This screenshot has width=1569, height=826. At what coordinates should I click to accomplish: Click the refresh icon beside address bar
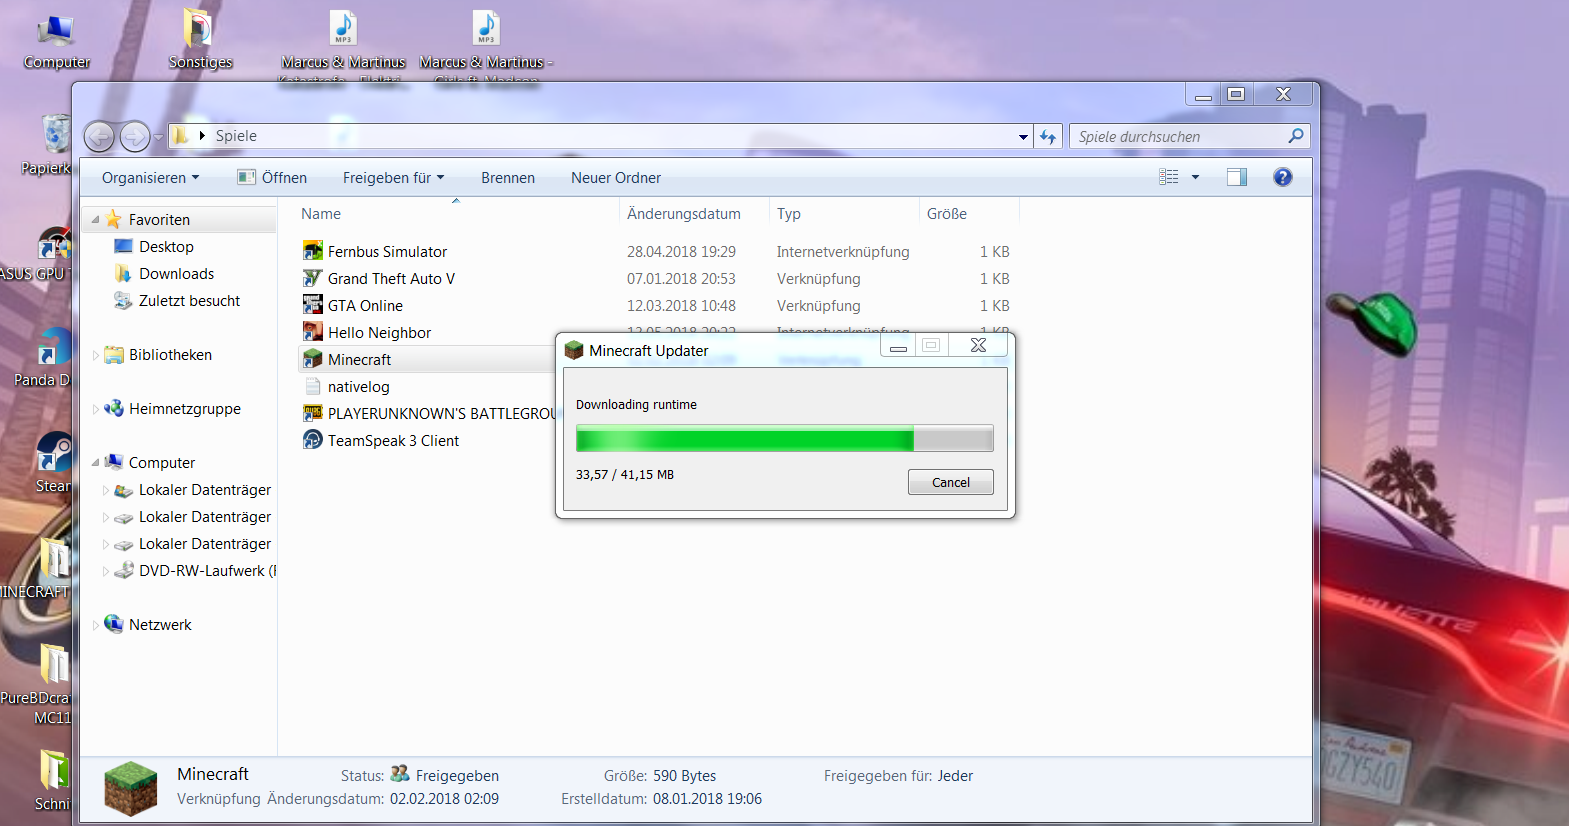1048,136
